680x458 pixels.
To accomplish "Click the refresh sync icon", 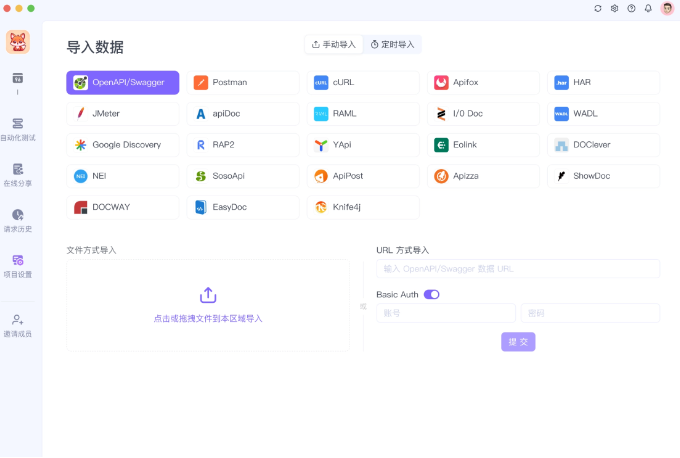I will [x=598, y=8].
